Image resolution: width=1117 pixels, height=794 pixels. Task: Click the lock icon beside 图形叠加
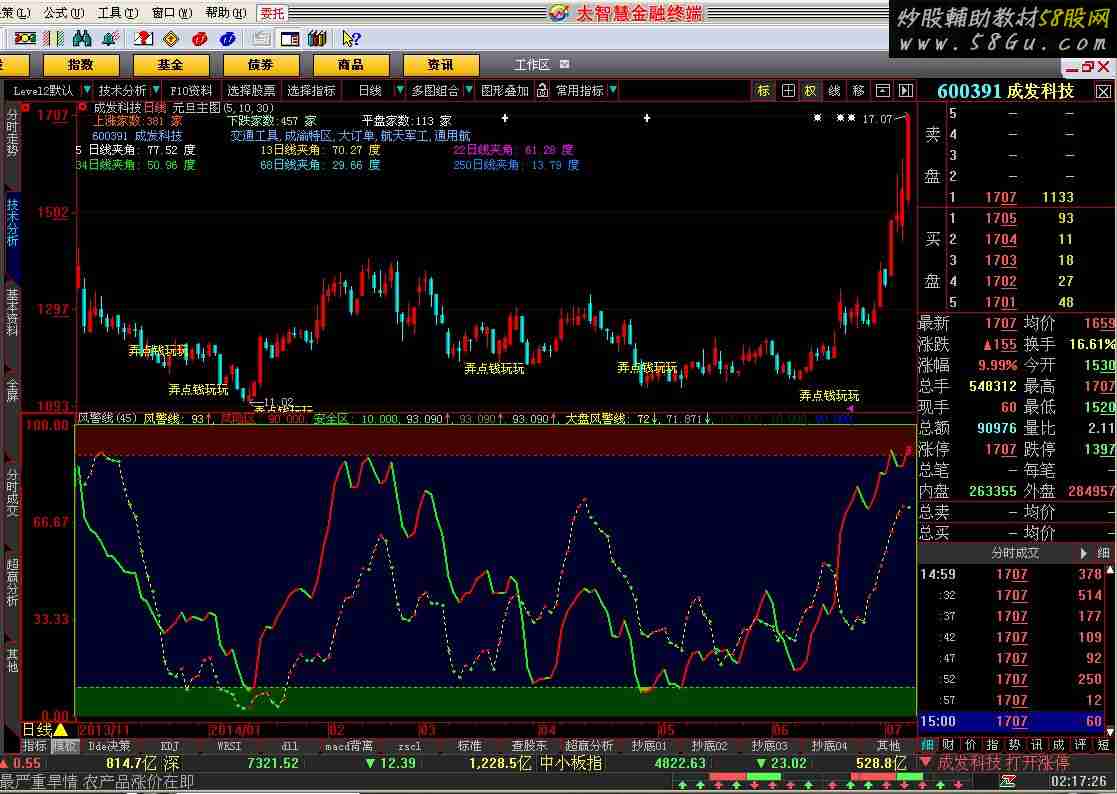click(542, 90)
